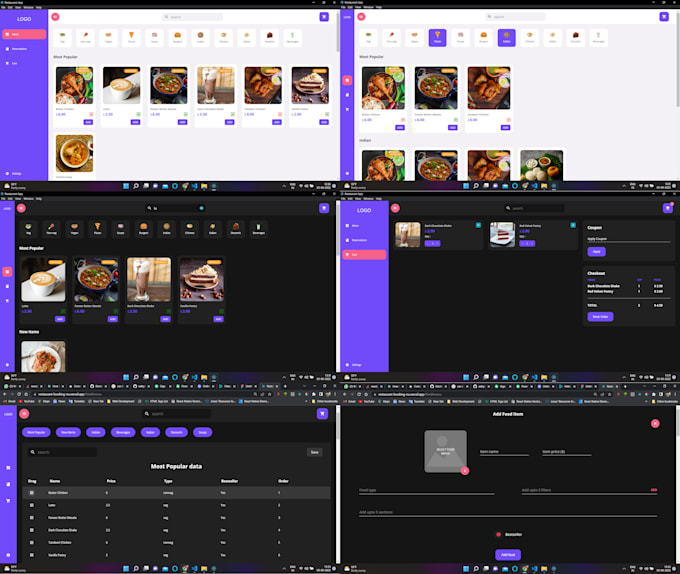Open Reservations in the light window's expanded sidebar

(x=17, y=49)
